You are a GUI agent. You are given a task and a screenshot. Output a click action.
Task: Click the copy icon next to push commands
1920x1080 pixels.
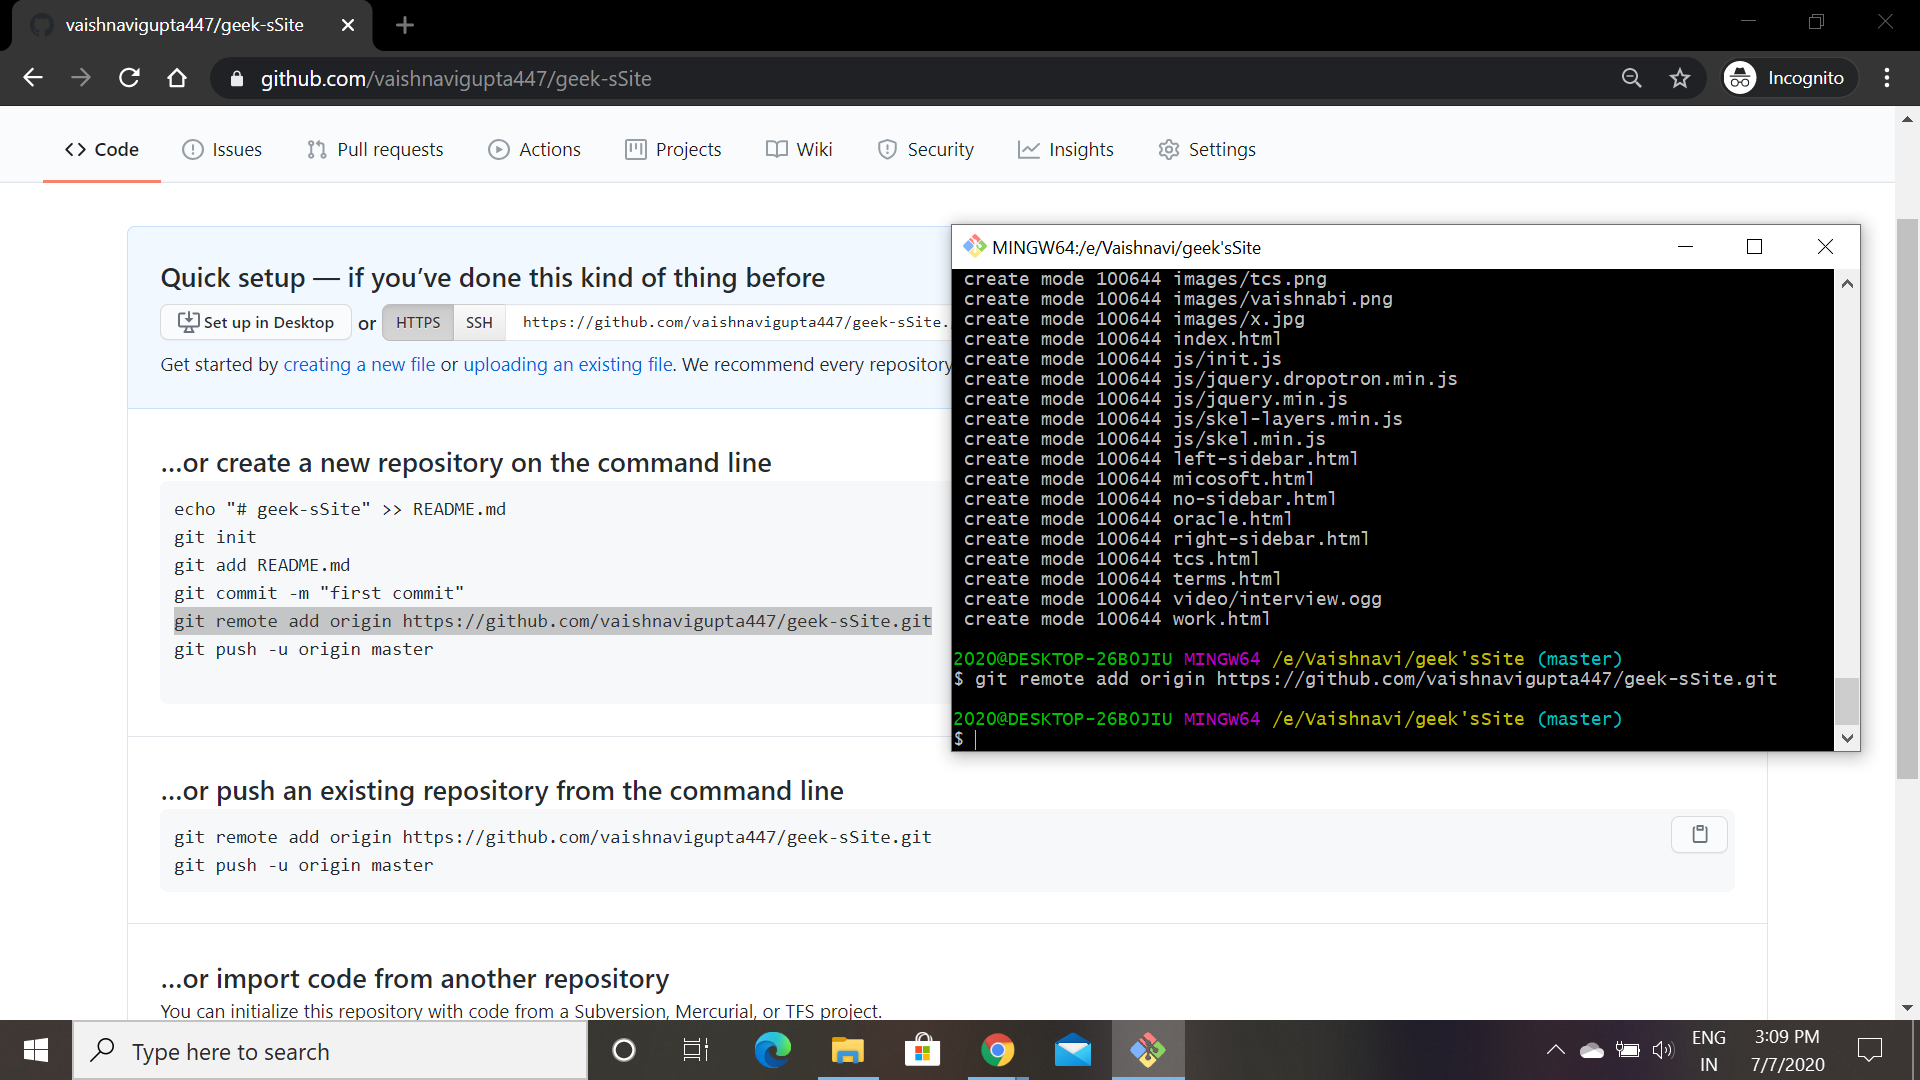click(x=1700, y=833)
